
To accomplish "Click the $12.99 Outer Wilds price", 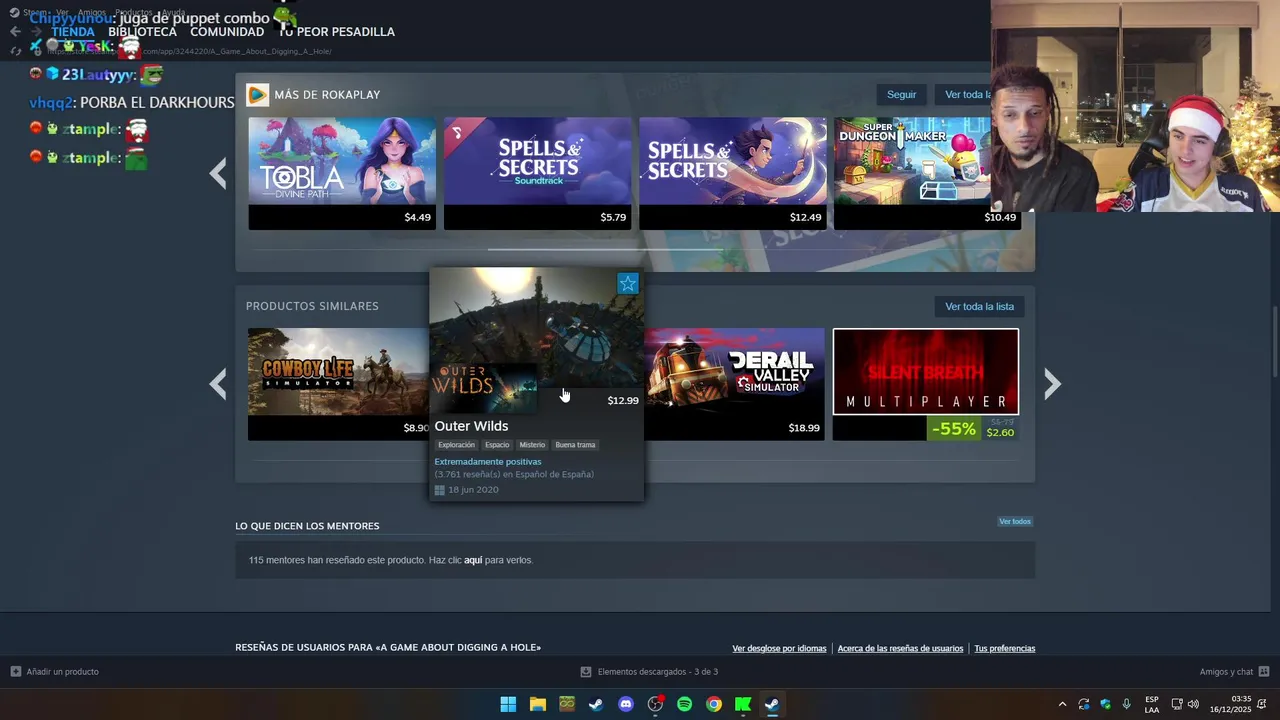I will pyautogui.click(x=622, y=400).
